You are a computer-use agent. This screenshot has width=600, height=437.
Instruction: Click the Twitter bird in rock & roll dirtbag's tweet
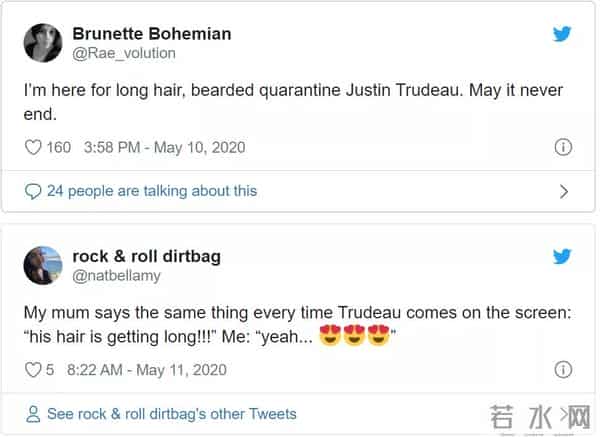[563, 257]
